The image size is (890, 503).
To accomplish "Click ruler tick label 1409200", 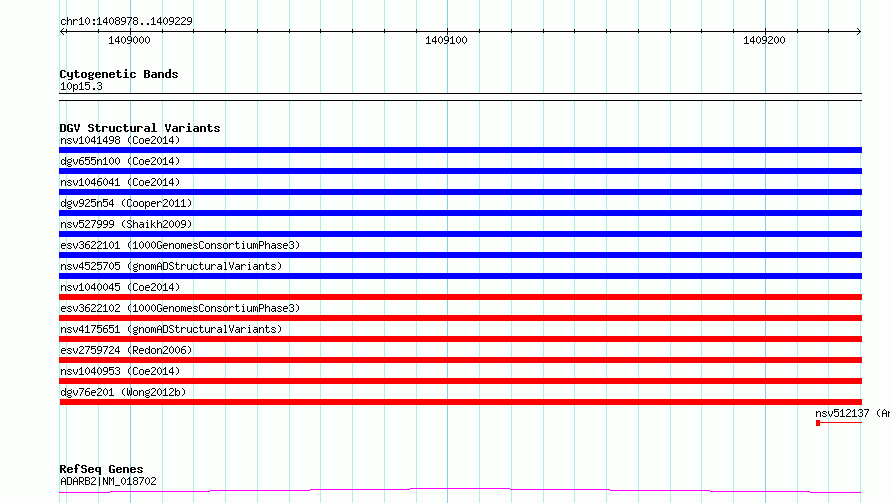I will tap(764, 40).
